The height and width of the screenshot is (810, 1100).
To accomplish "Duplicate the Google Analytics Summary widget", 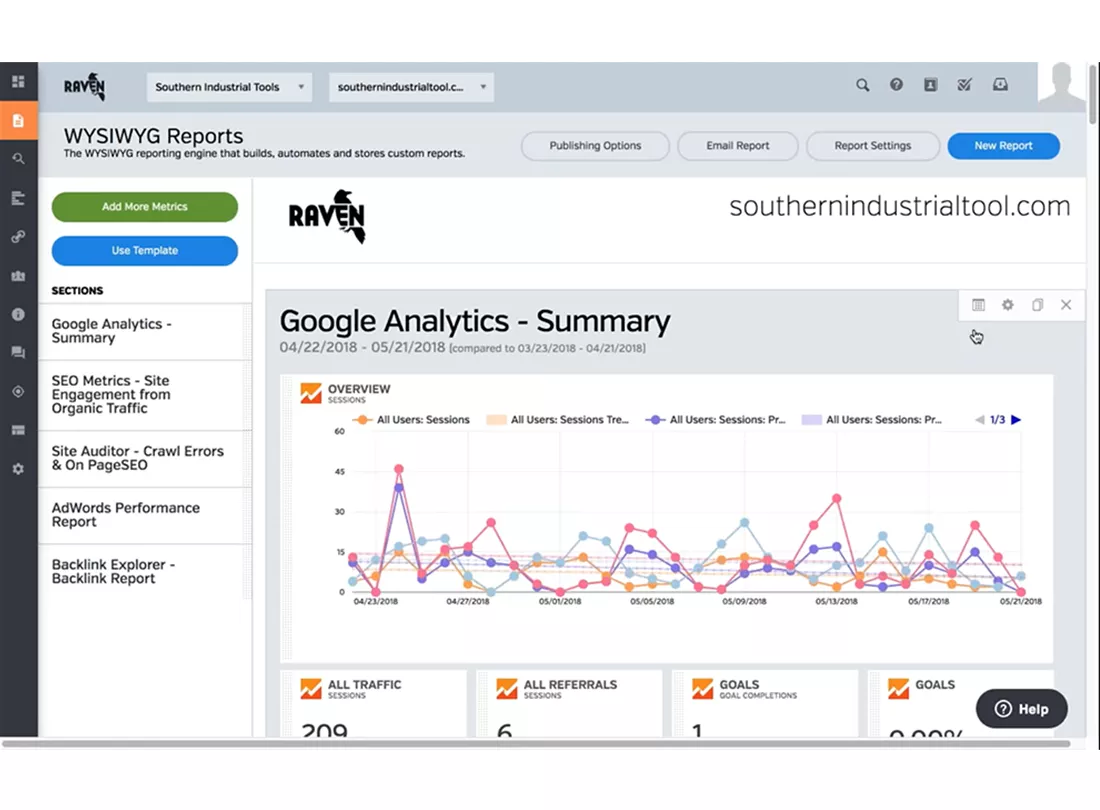I will pyautogui.click(x=1037, y=305).
